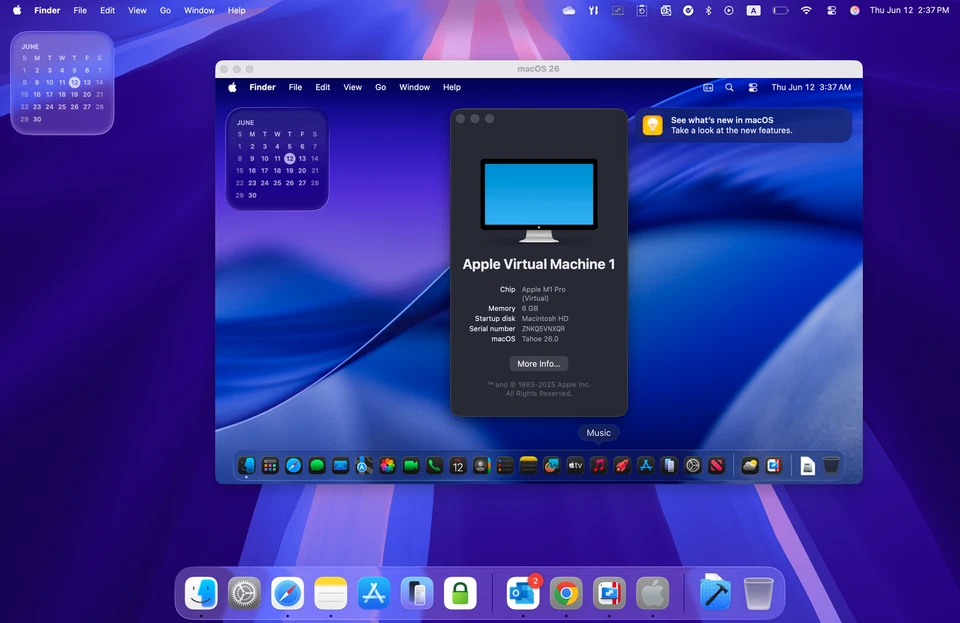
Task: Click the More Info... button
Action: point(539,363)
